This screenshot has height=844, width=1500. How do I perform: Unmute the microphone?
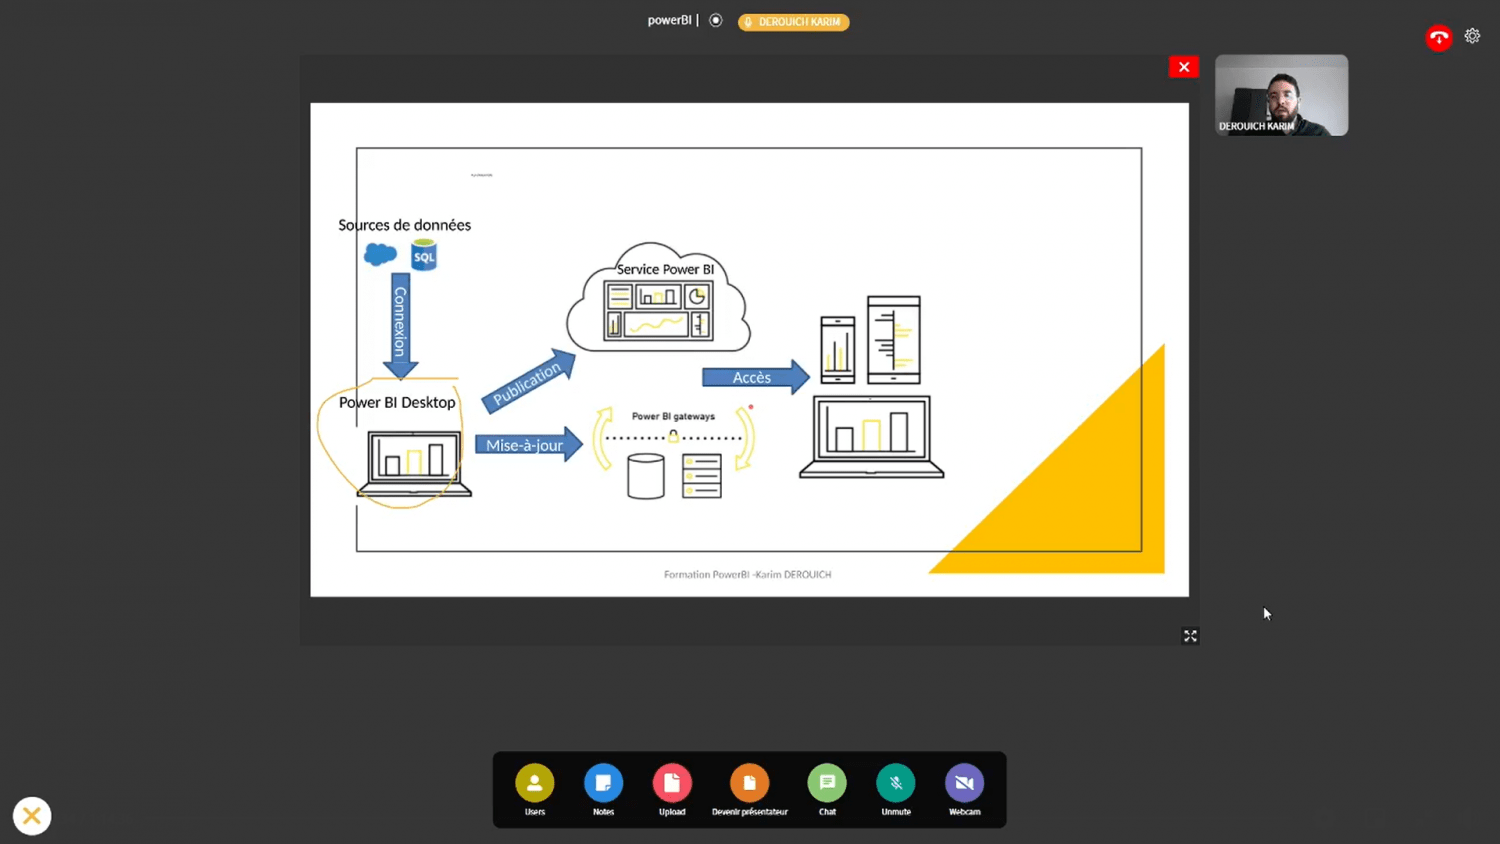[896, 783]
